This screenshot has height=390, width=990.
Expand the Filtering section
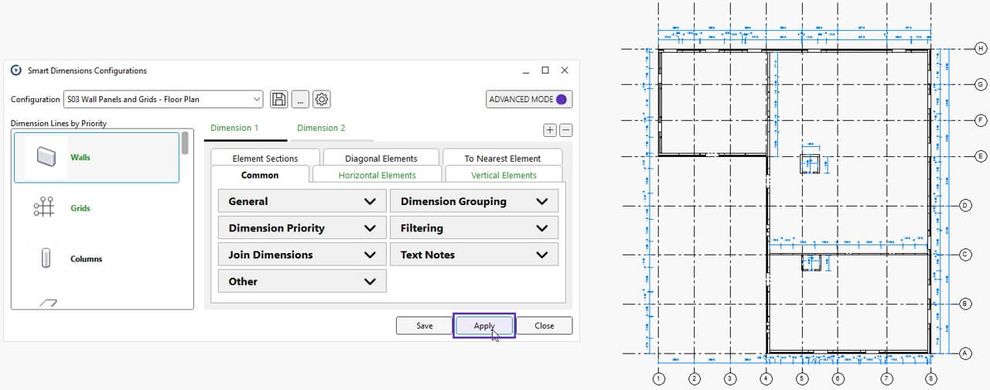[x=474, y=228]
